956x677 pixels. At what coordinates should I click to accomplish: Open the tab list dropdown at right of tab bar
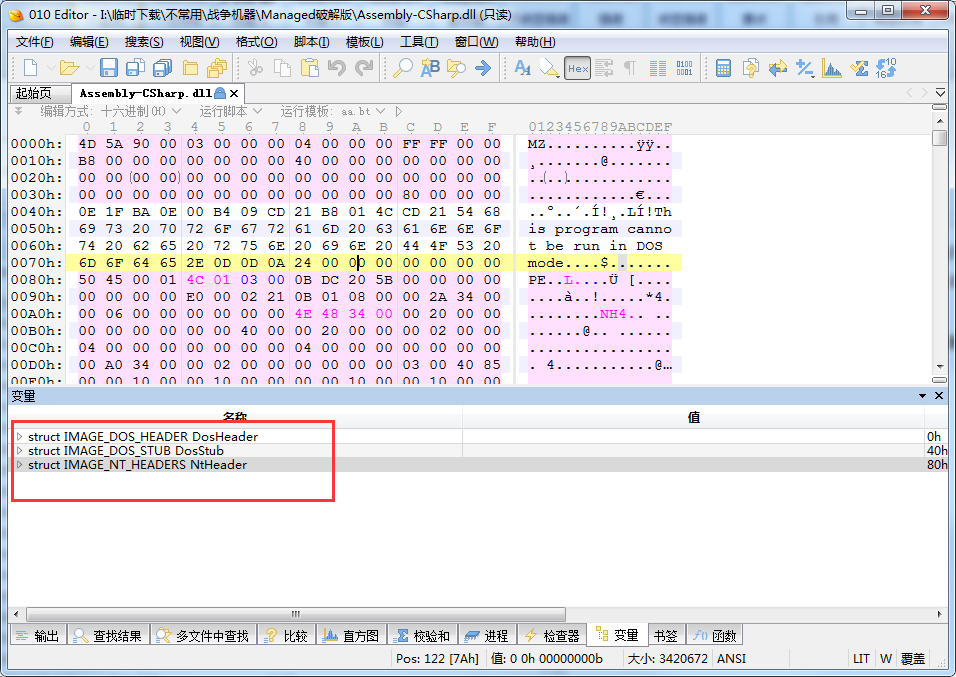point(940,93)
